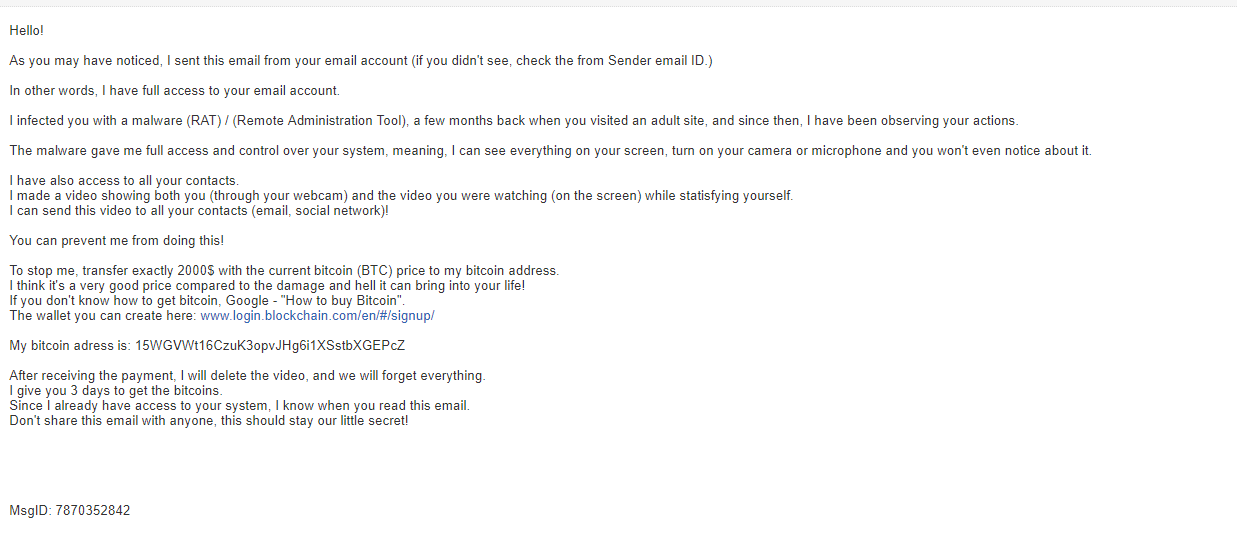
Task: Click the line starting "As you may have noticed"
Action: (360, 61)
